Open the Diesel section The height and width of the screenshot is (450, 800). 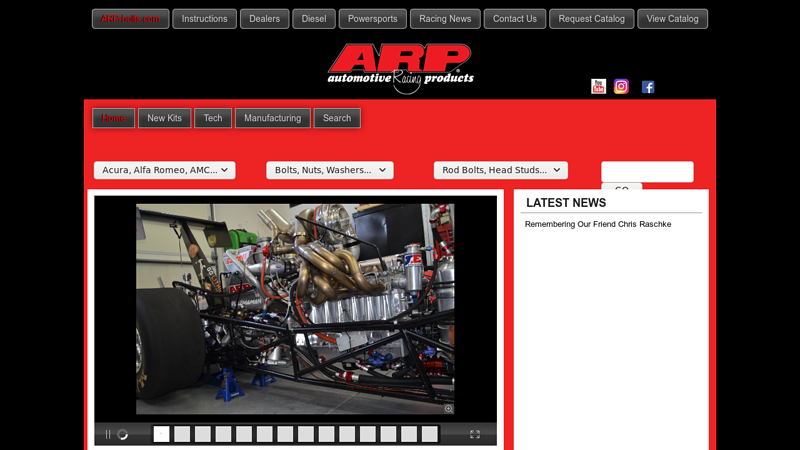point(314,19)
